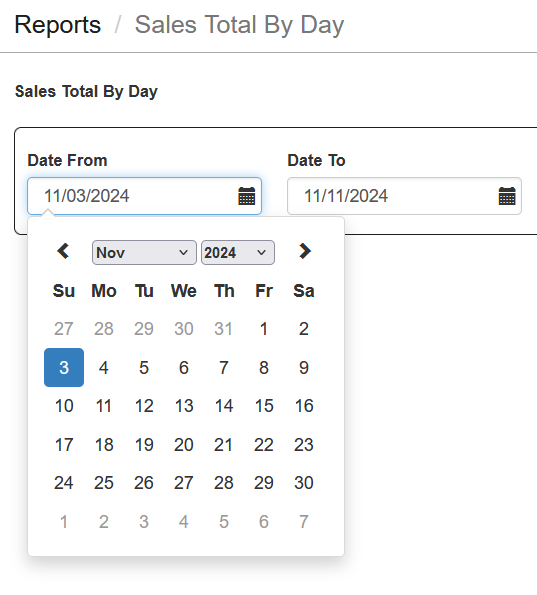Pick November 30 in the calendar
This screenshot has width=537, height=595.
tap(304, 483)
